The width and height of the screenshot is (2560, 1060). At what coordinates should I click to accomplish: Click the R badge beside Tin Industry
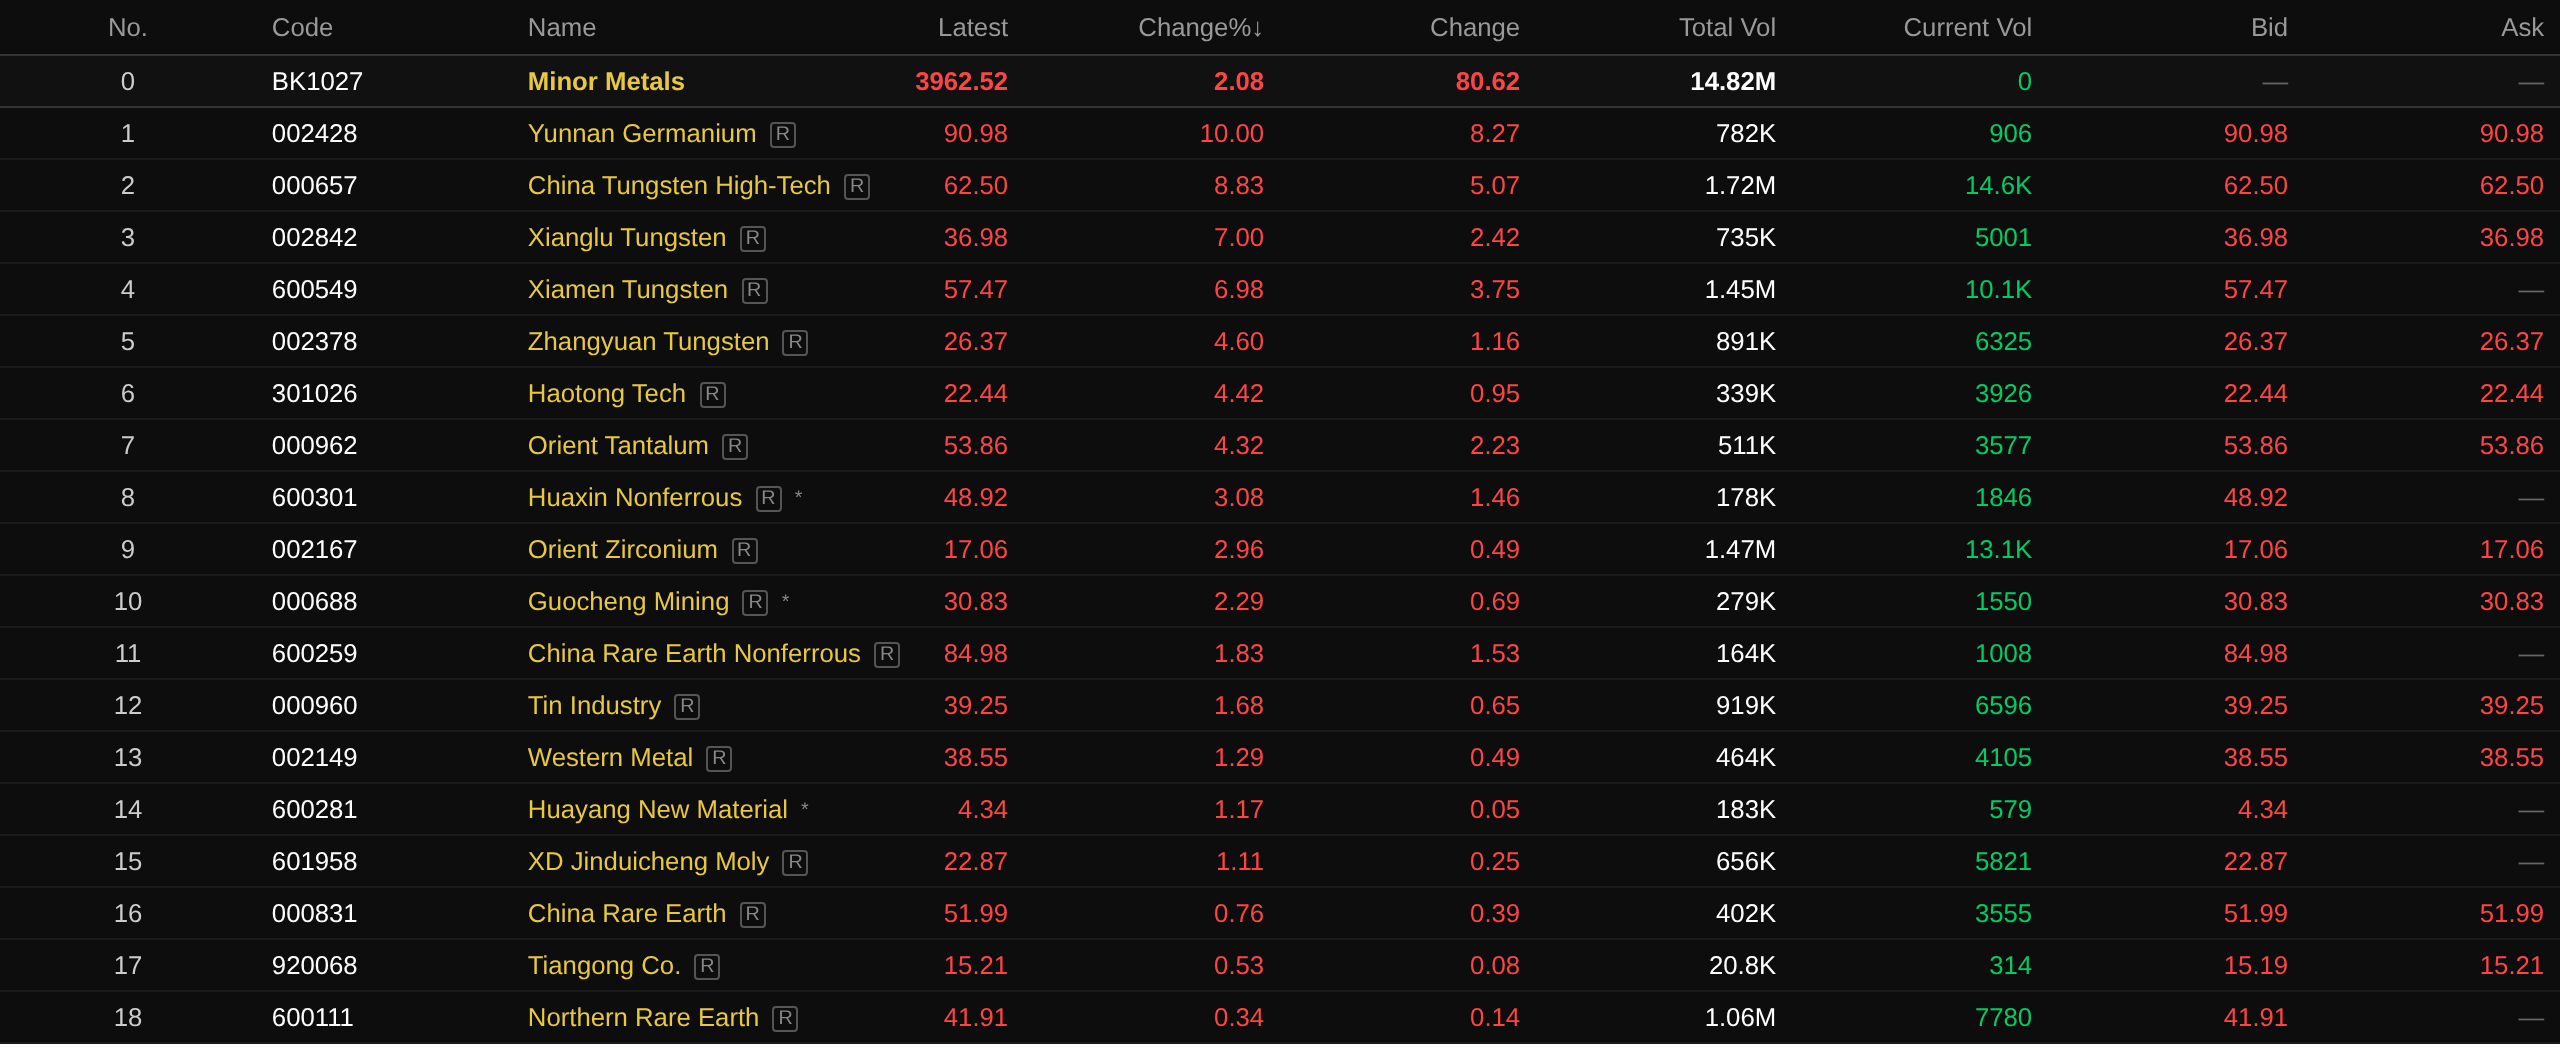tap(687, 706)
